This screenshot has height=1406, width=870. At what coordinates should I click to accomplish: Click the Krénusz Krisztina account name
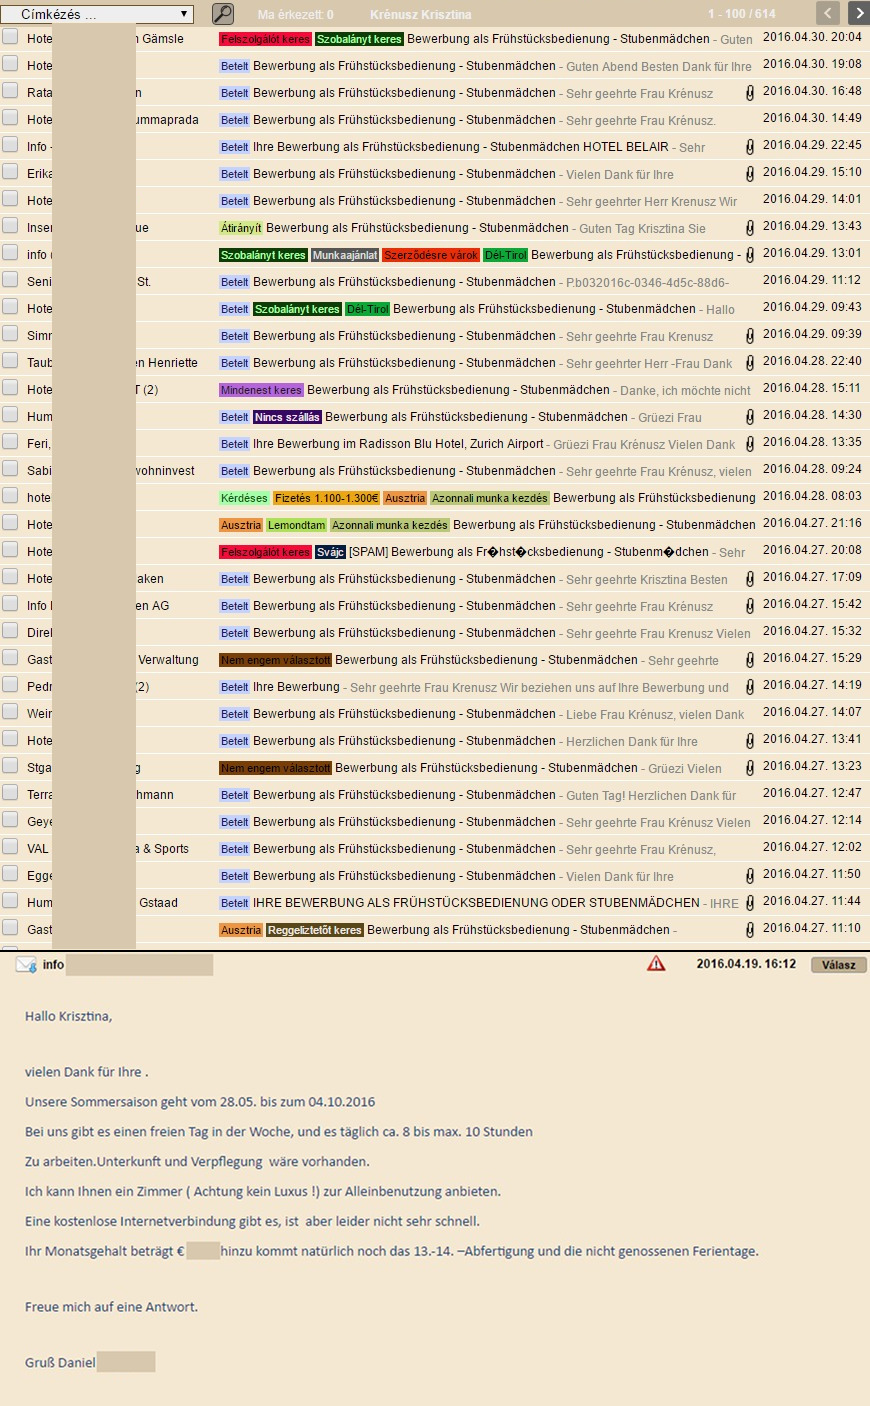click(x=421, y=15)
